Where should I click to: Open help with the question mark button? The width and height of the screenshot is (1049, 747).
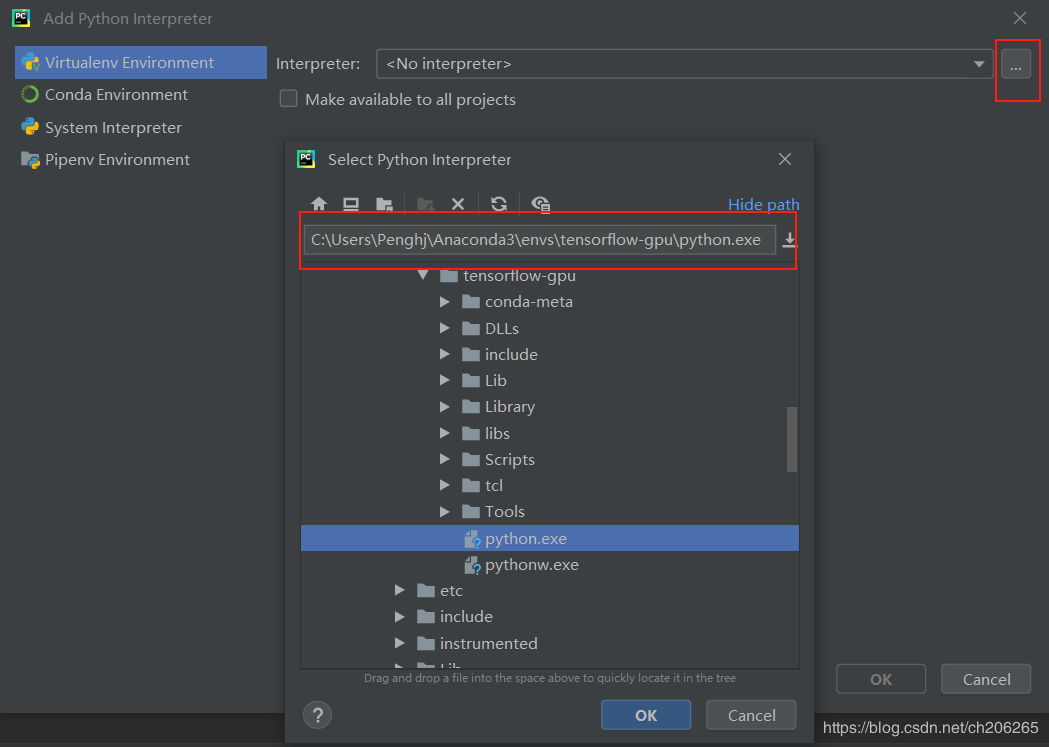point(318,715)
